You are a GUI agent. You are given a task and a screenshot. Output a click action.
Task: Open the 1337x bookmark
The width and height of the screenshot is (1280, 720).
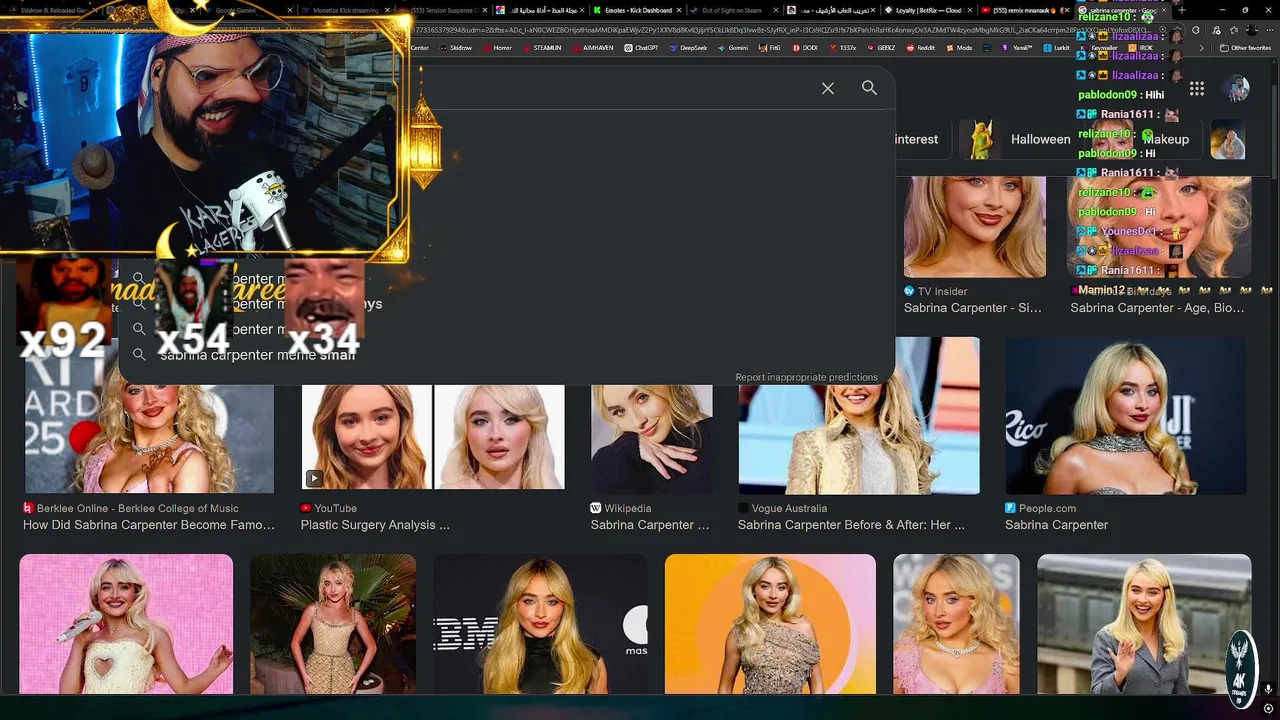point(842,47)
